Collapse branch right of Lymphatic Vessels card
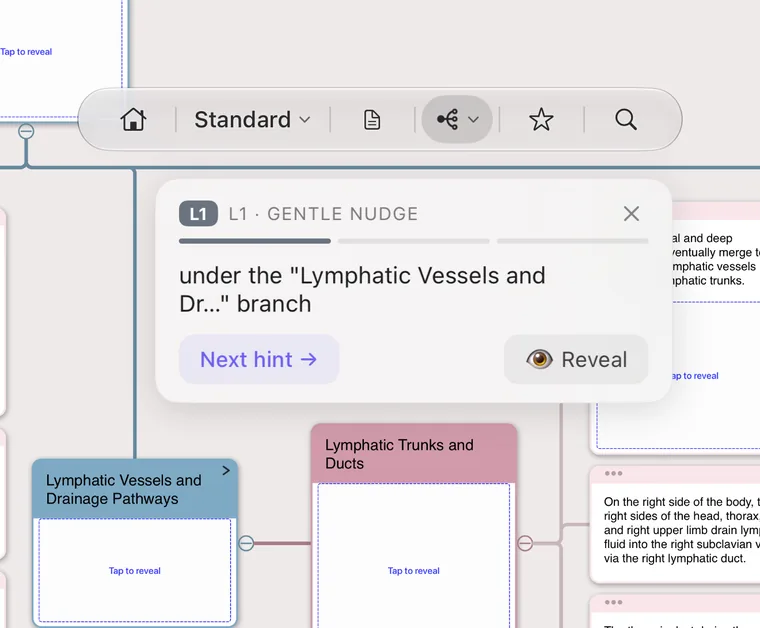The image size is (760, 628). click(x=246, y=543)
